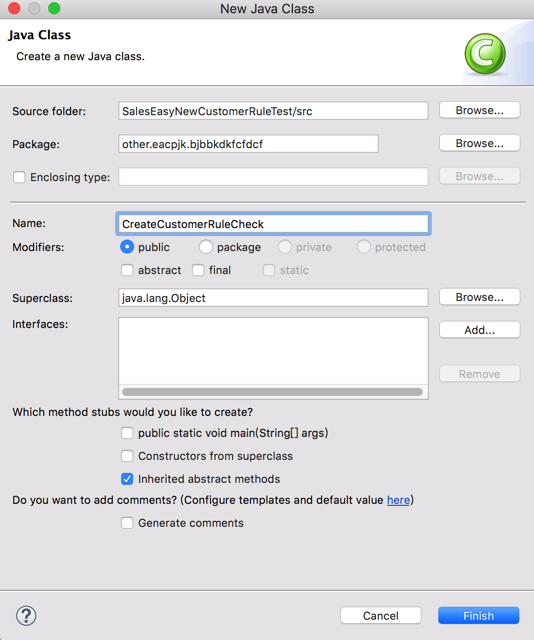
Task: Click the green Java class icon
Action: pyautogui.click(x=485, y=54)
